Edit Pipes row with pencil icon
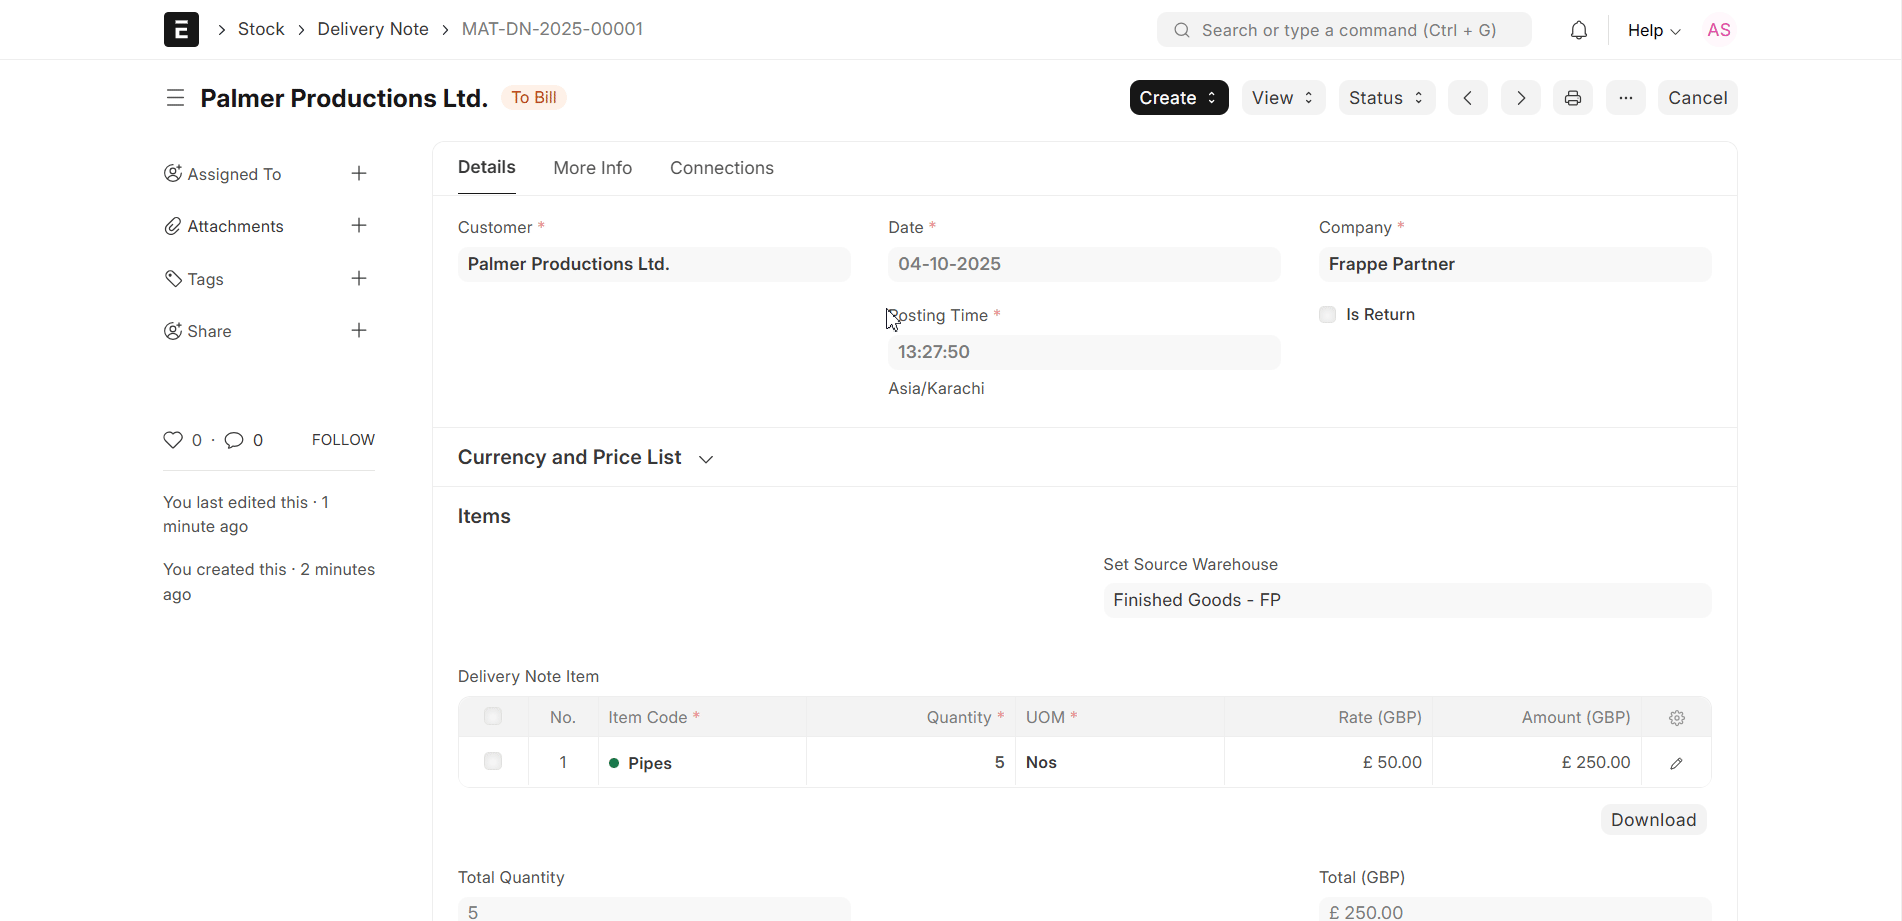 1677,763
